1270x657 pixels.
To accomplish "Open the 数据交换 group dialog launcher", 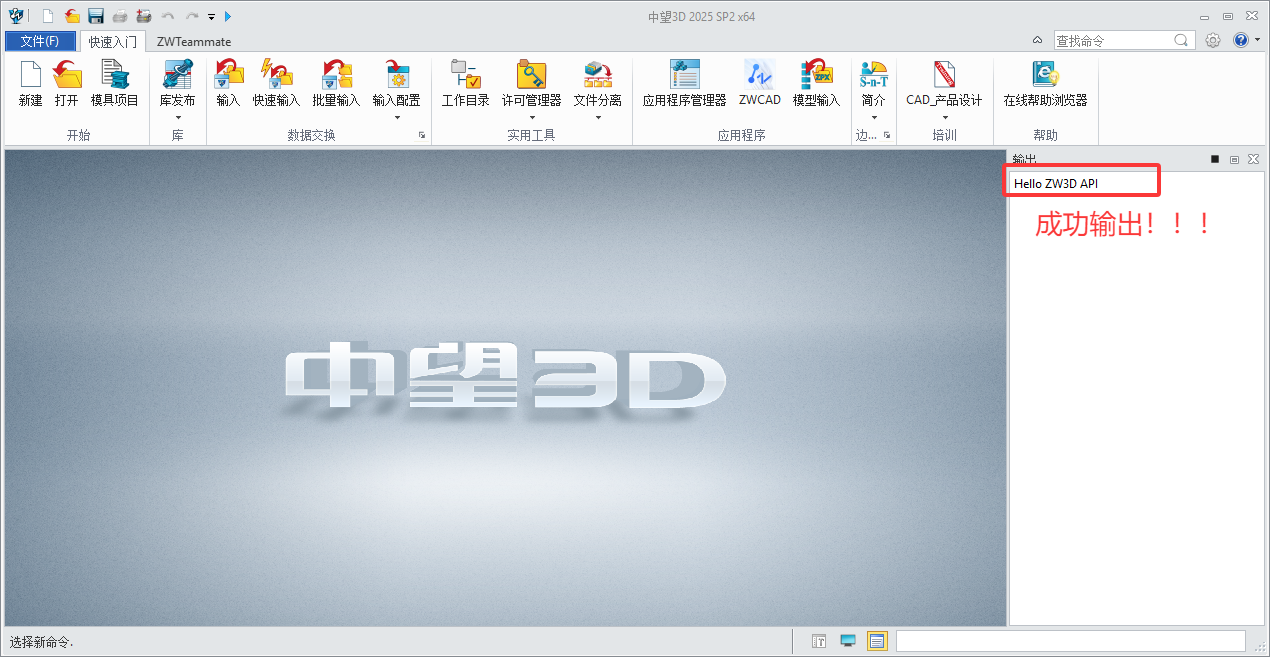I will [422, 135].
